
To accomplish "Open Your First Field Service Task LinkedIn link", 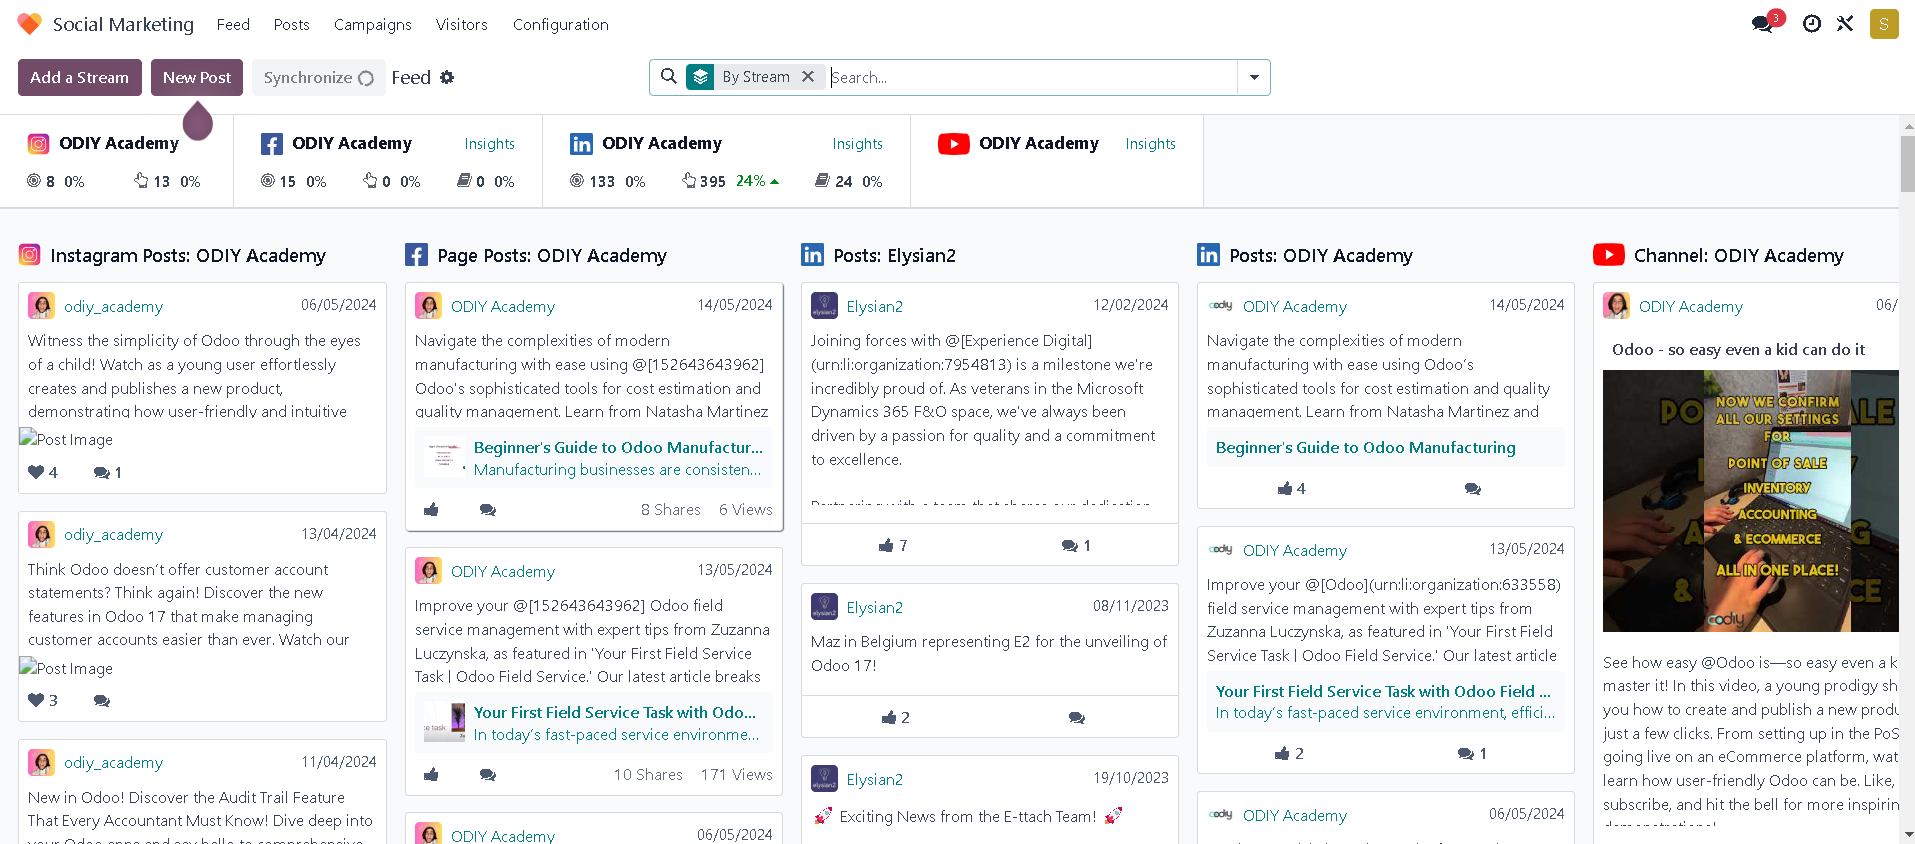I will (1383, 691).
